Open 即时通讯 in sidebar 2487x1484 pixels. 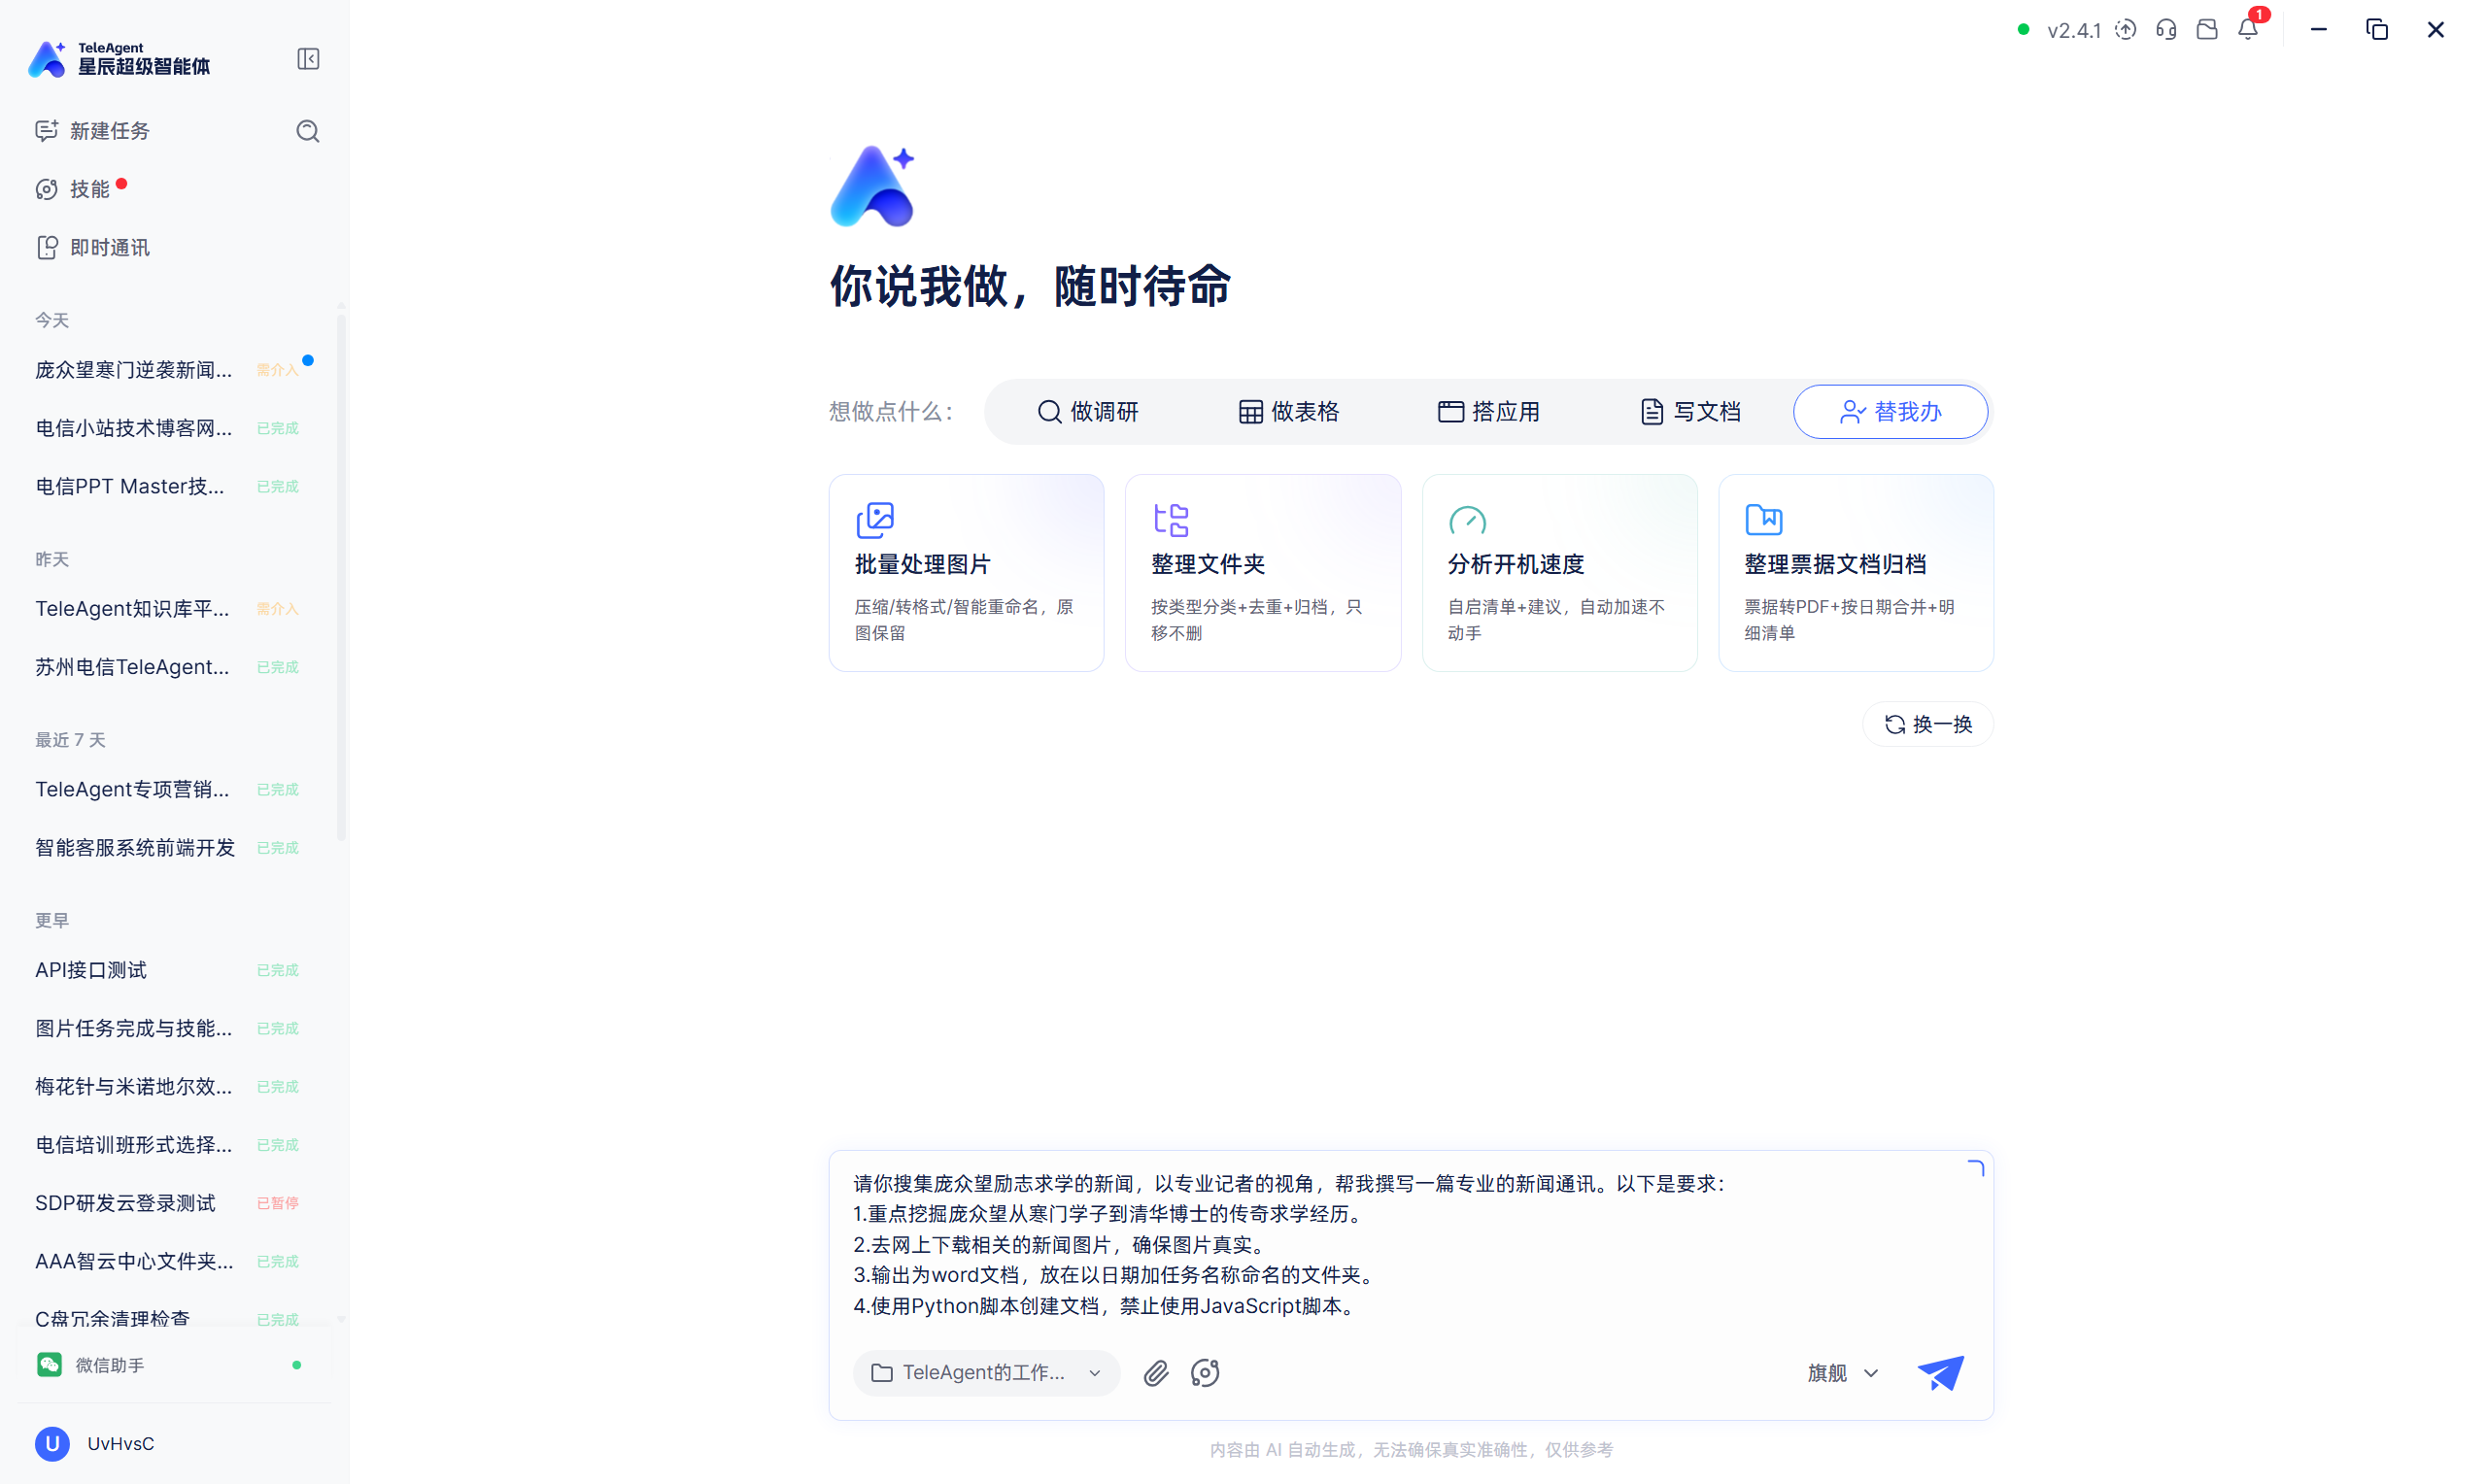(92, 248)
